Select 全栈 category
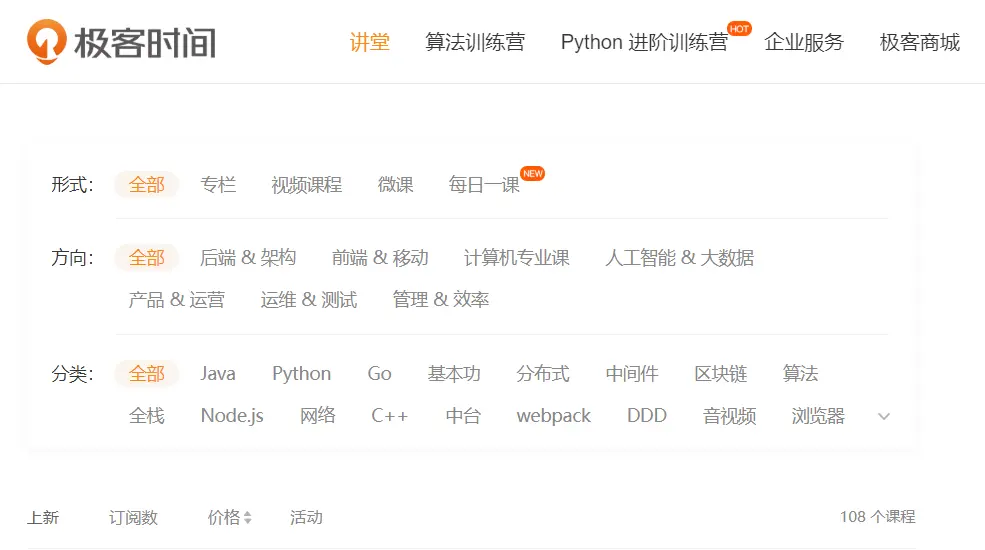 pyautogui.click(x=146, y=416)
